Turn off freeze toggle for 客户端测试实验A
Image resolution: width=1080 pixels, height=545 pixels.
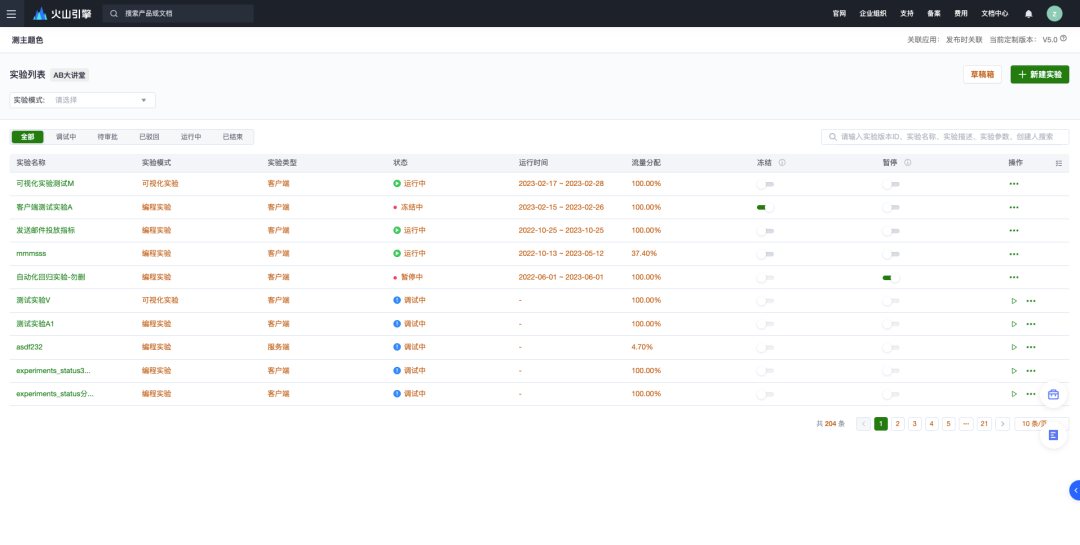coord(765,207)
